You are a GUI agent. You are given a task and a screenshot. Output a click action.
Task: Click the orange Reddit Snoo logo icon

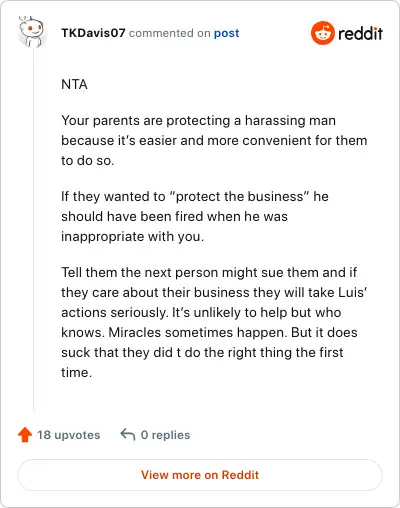322,33
